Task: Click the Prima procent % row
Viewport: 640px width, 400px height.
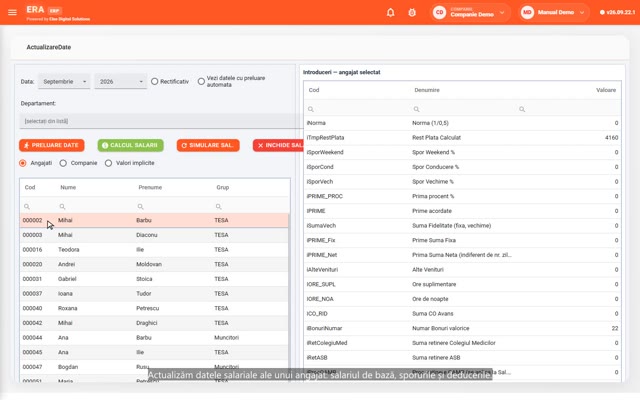Action: tap(462, 196)
